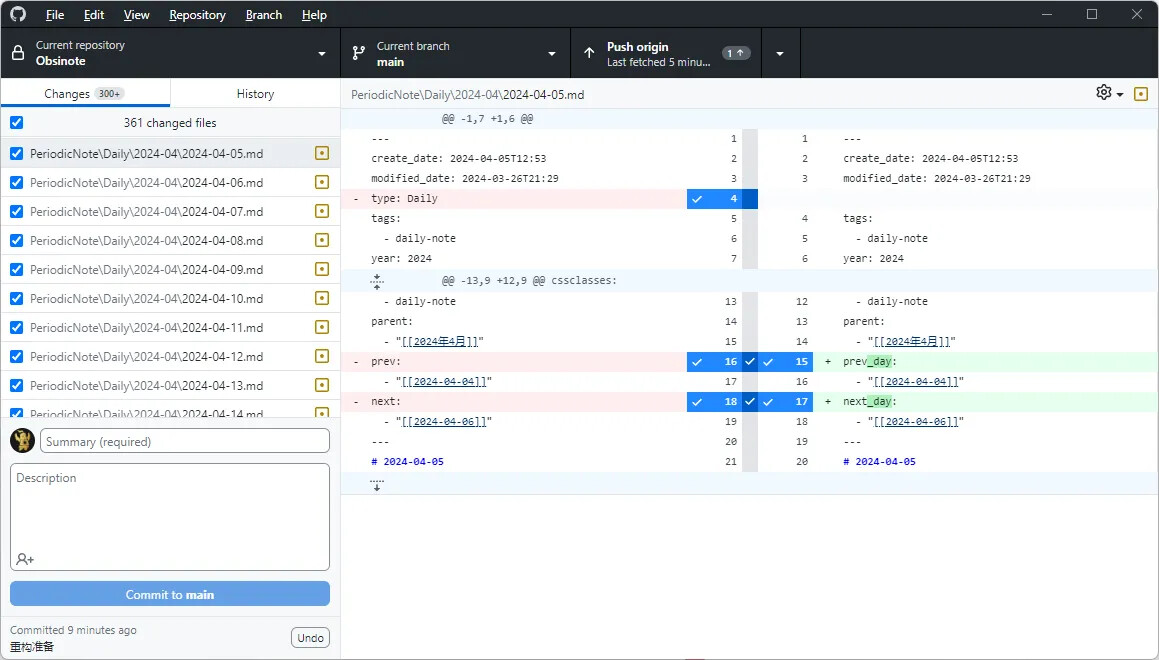1159x660 pixels.
Task: Uncheck the 2024-04-06.md file checkbox
Action: click(16, 183)
